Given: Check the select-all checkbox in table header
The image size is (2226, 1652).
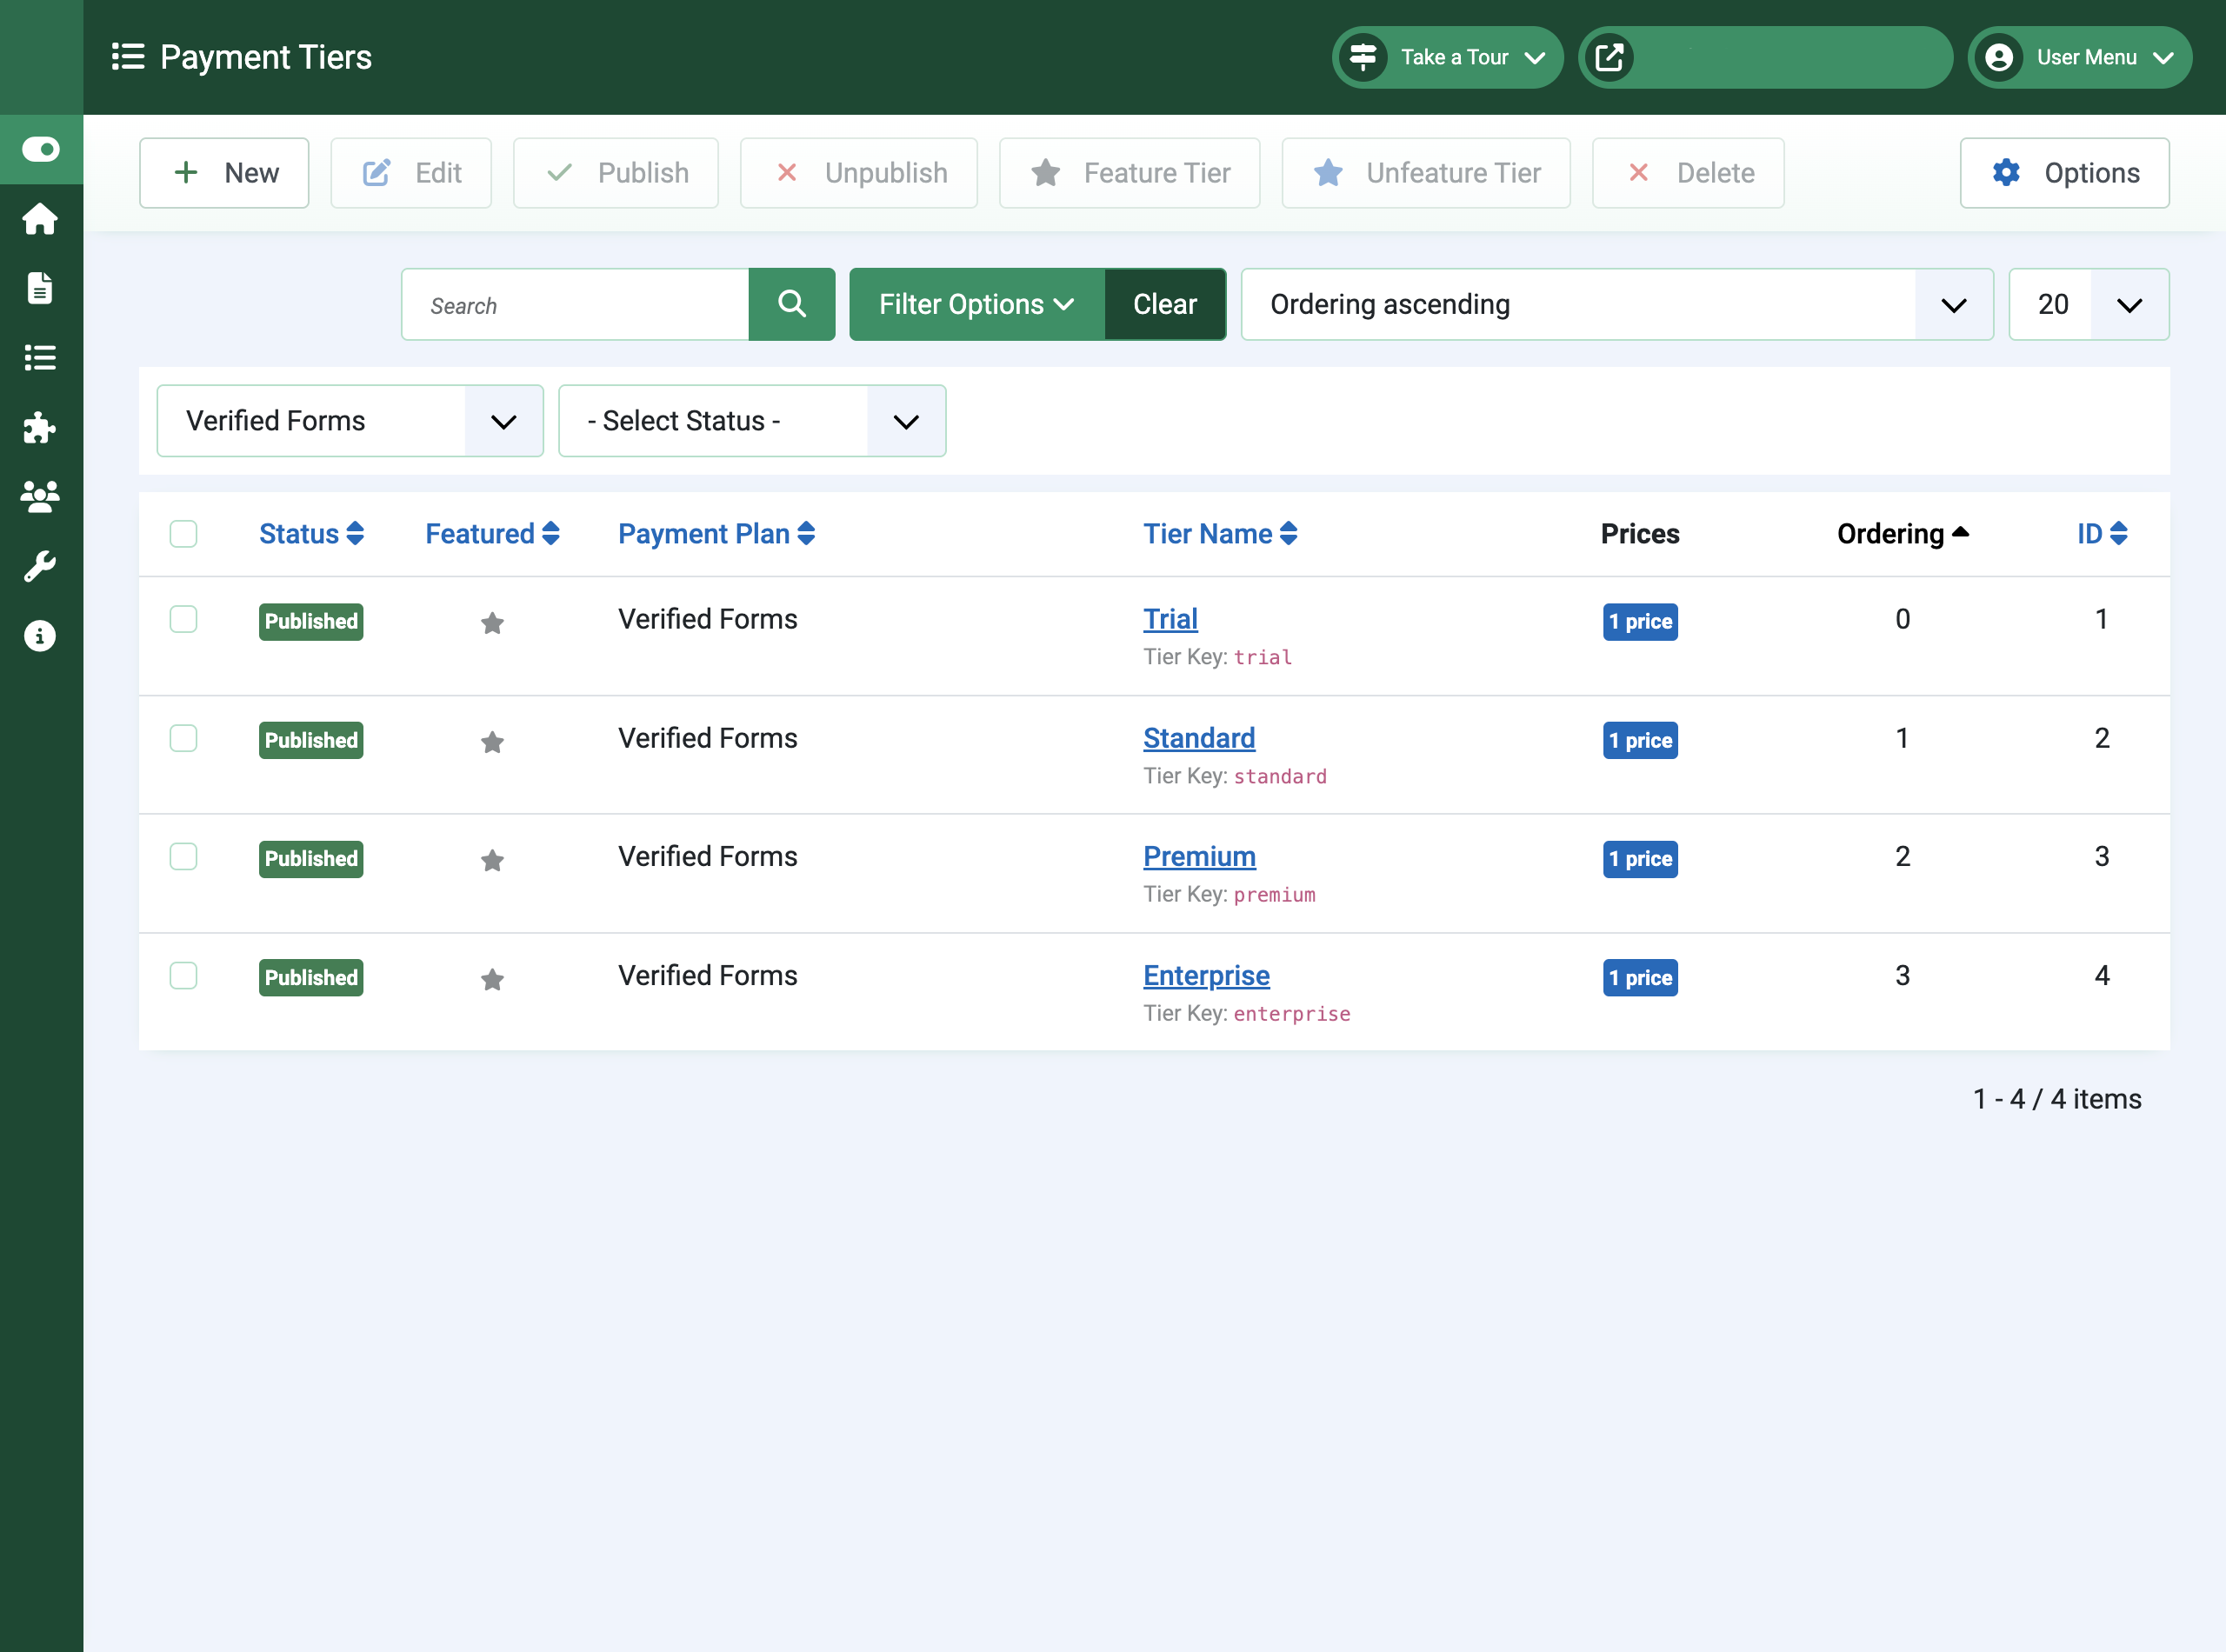Looking at the screenshot, I should point(184,534).
